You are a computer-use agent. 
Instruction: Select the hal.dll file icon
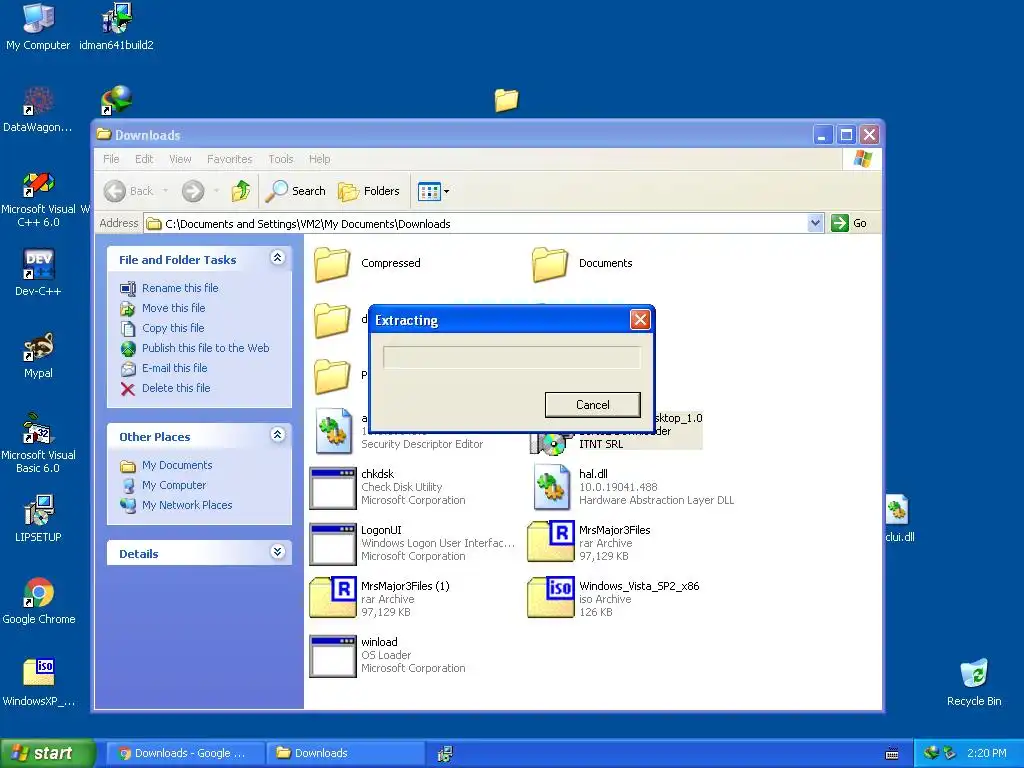point(551,487)
